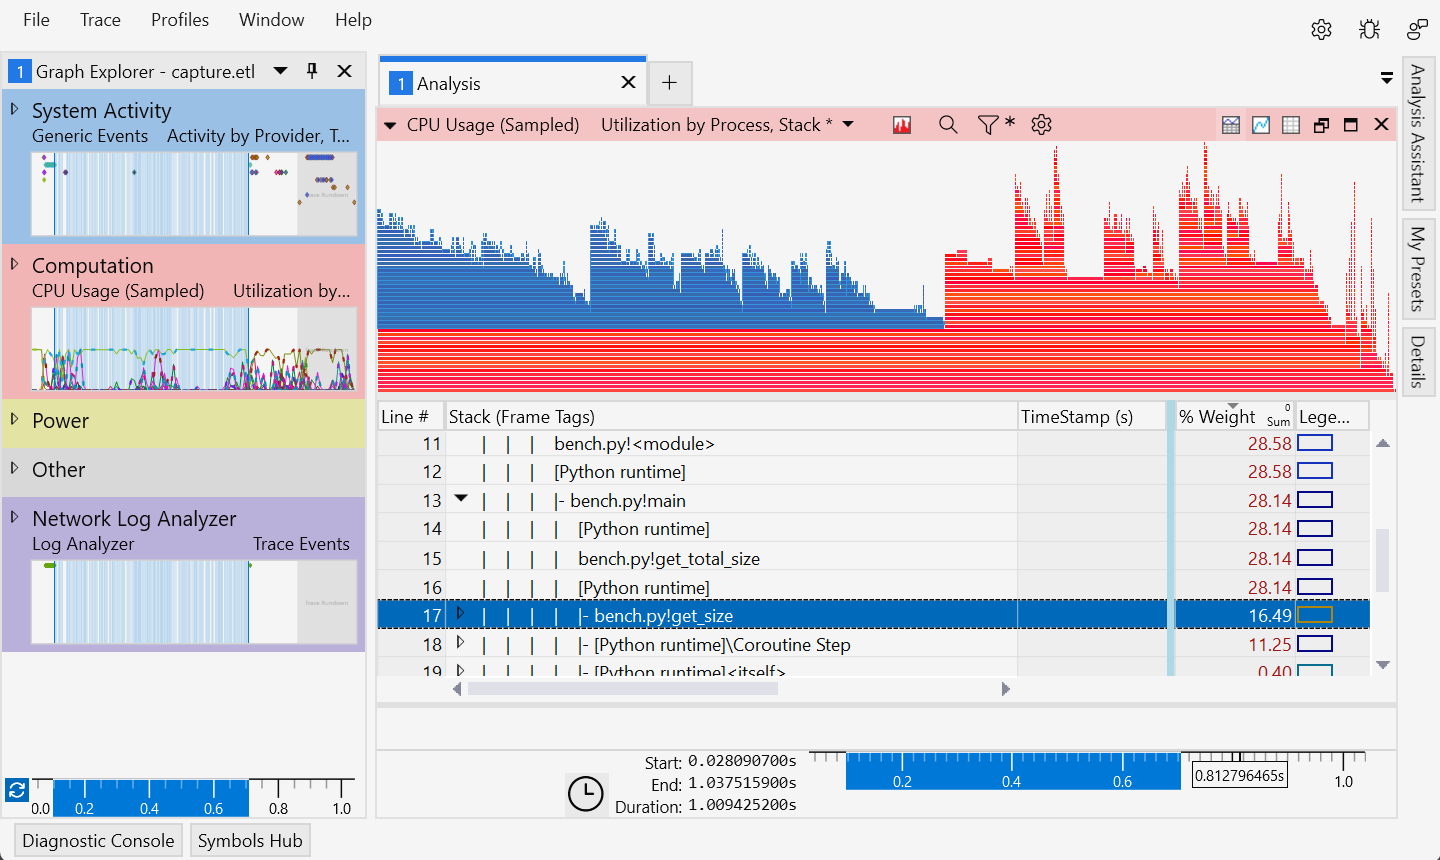Refresh the Graph Explorer with the sync icon
This screenshot has height=860, width=1440.
[x=16, y=790]
